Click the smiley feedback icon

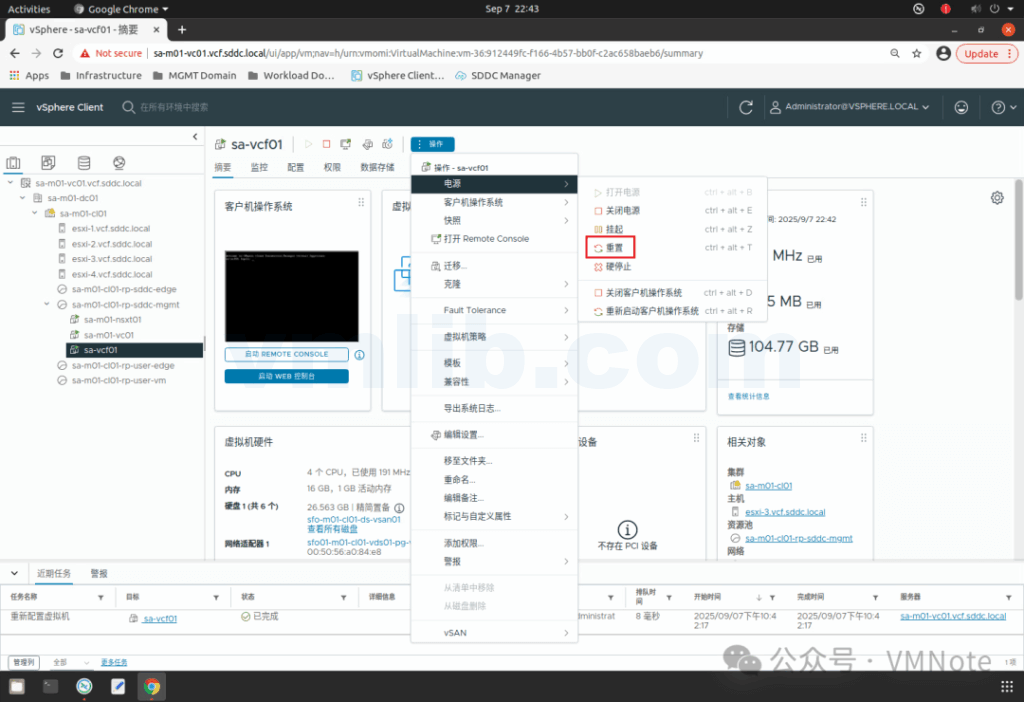961,107
